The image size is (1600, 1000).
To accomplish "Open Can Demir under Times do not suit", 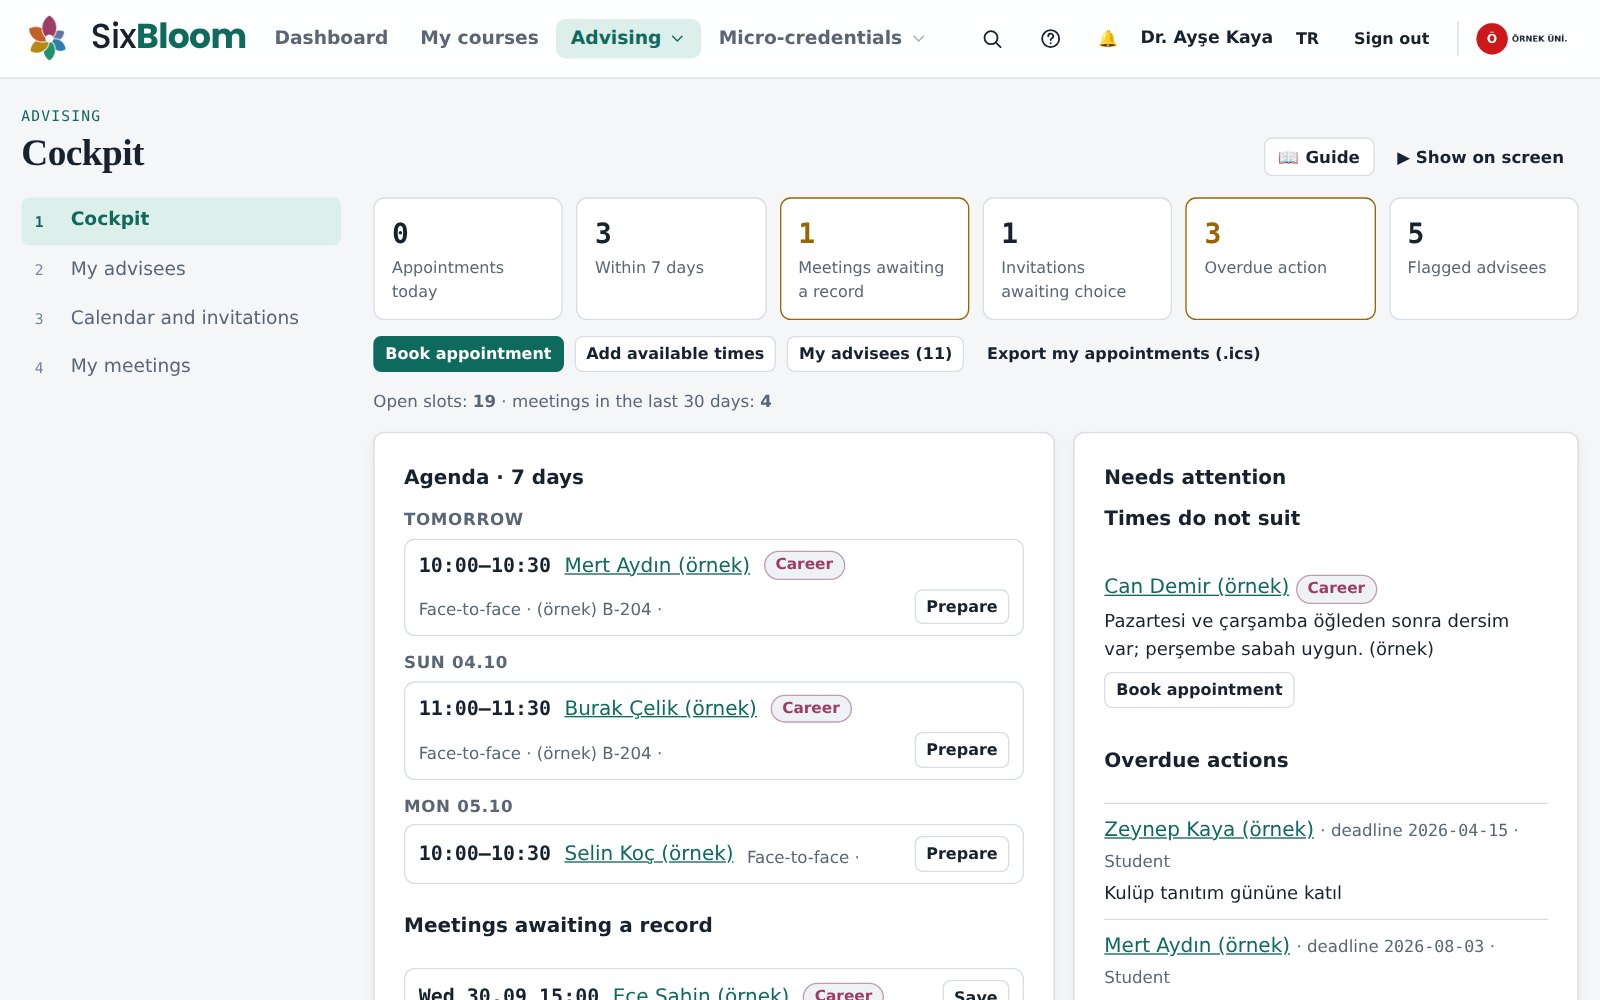I will (1196, 586).
